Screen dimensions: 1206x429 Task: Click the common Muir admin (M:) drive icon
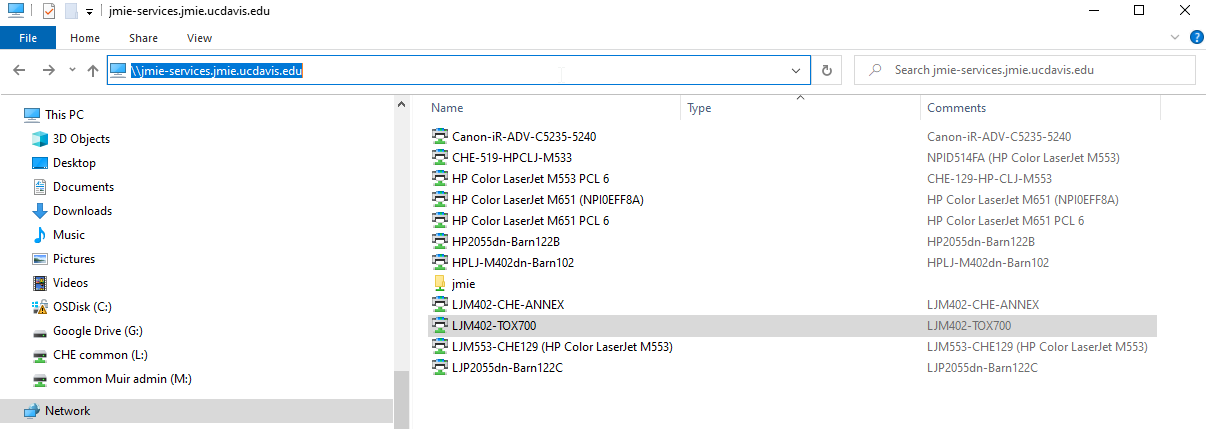pyautogui.click(x=40, y=379)
